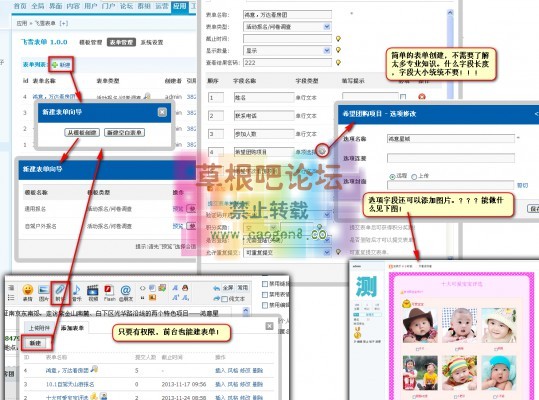Tick the plain text checkbox in the editor
539x400 pixels.
[x=224, y=299]
